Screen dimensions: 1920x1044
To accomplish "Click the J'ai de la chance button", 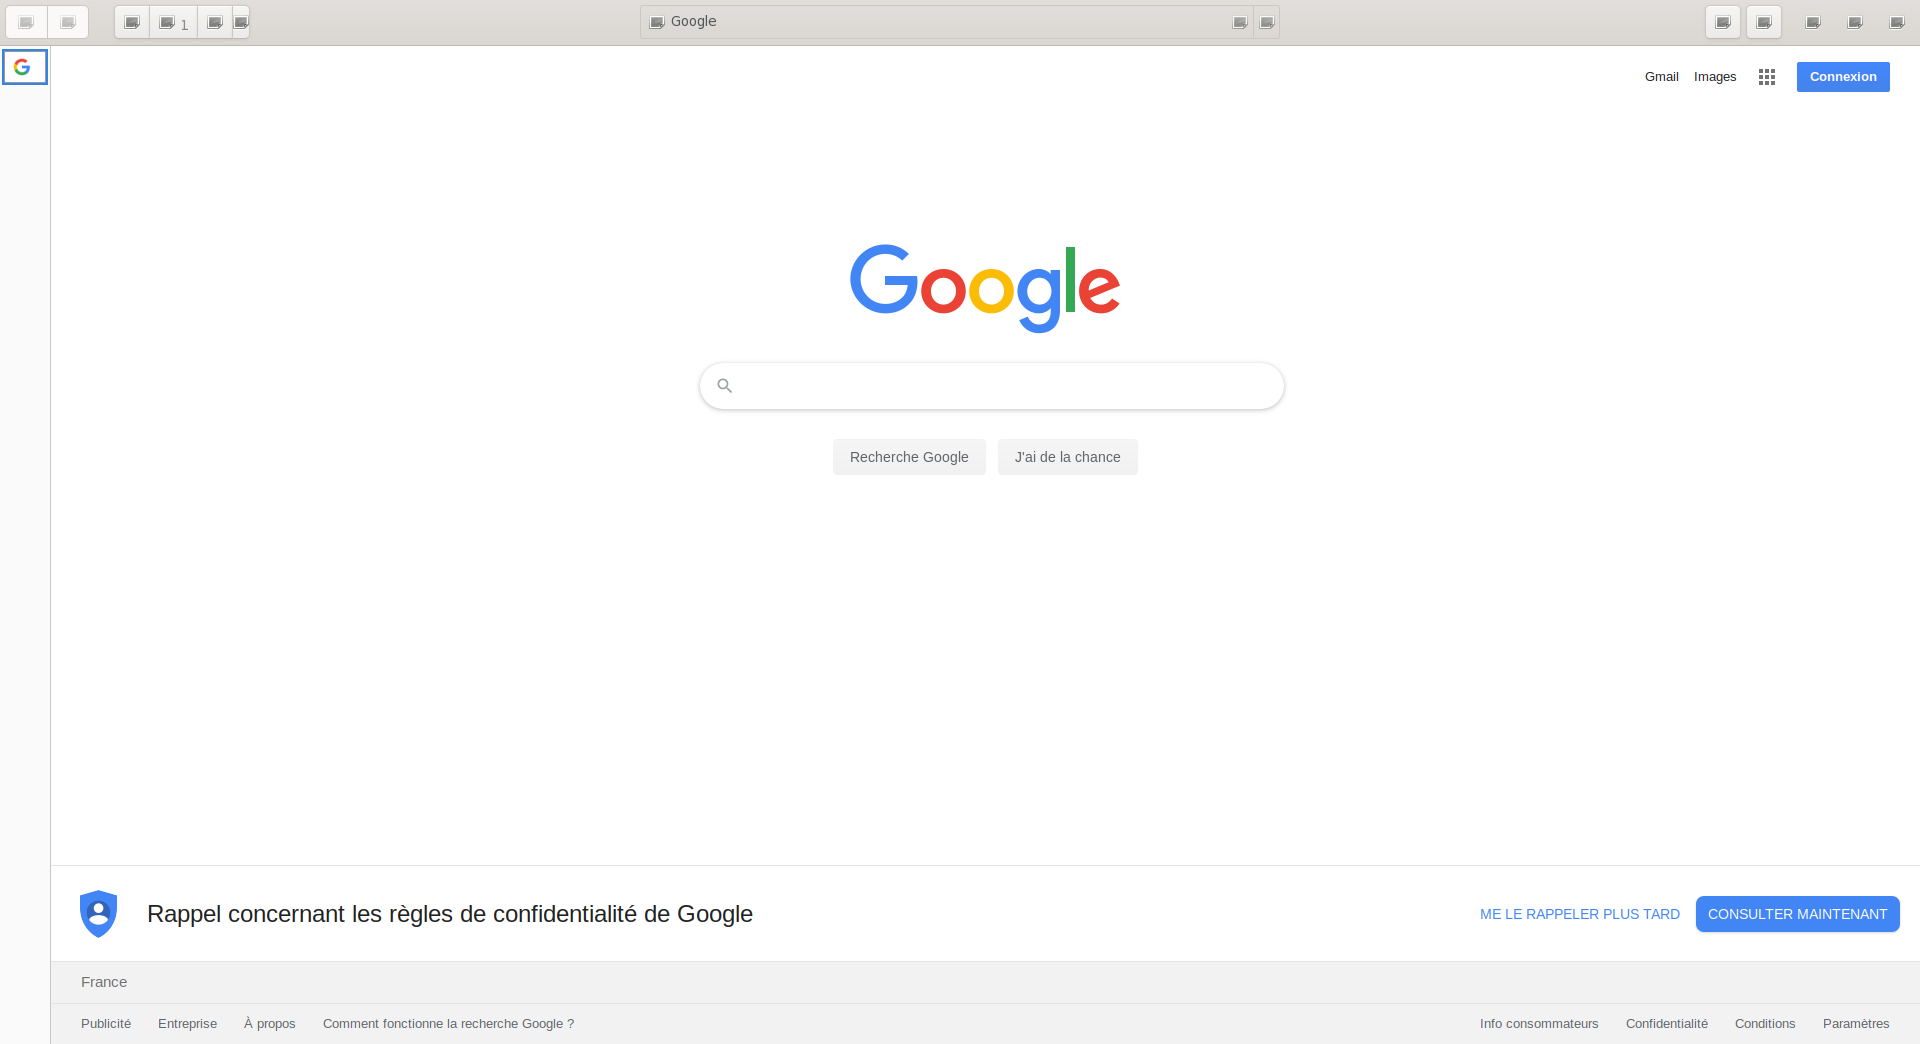I will 1067,457.
